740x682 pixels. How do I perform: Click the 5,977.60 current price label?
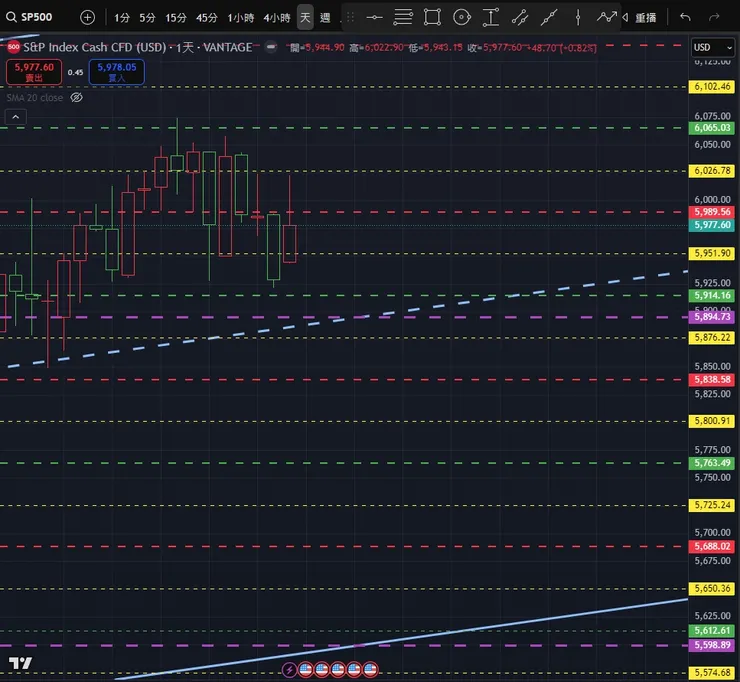click(x=712, y=225)
